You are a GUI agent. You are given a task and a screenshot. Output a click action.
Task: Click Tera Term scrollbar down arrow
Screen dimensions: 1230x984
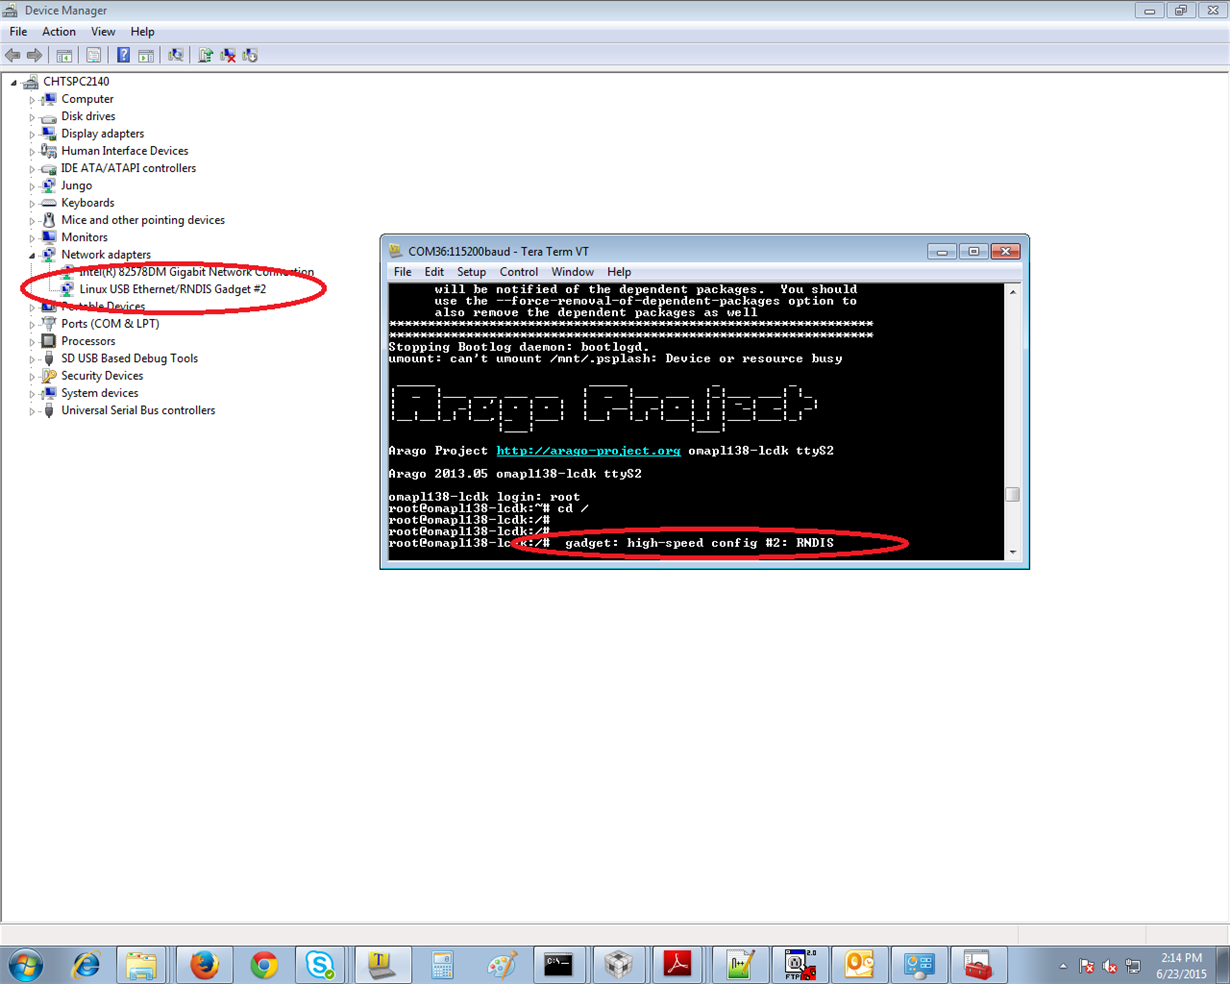click(x=1012, y=552)
